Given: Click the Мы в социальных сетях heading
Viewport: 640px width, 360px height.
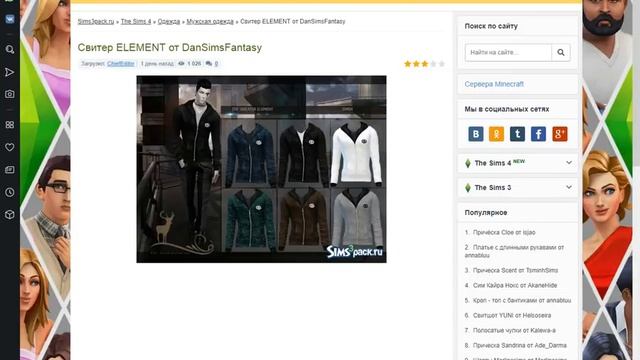Looking at the screenshot, I should [507, 109].
